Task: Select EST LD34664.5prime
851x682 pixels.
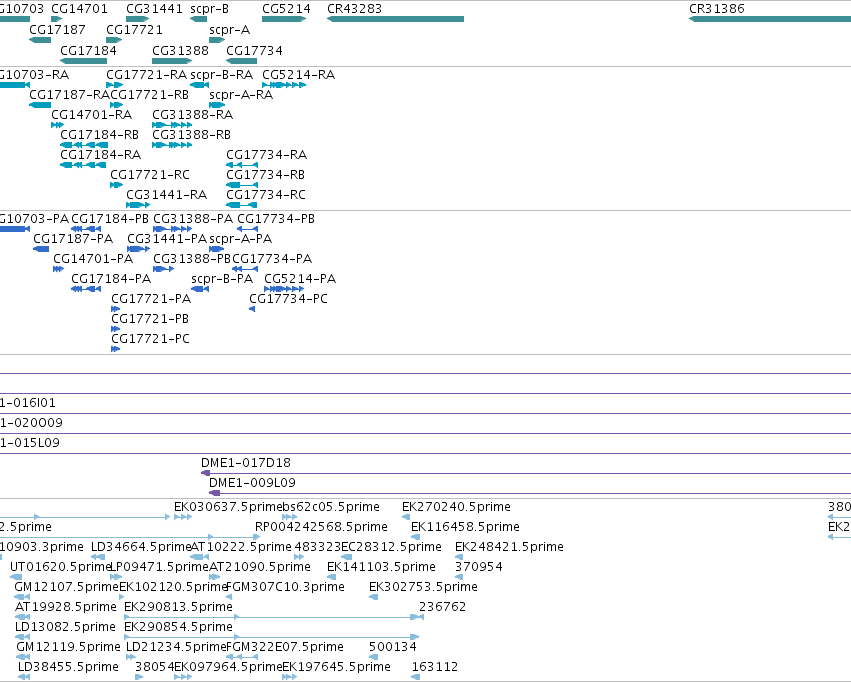Action: [141, 547]
